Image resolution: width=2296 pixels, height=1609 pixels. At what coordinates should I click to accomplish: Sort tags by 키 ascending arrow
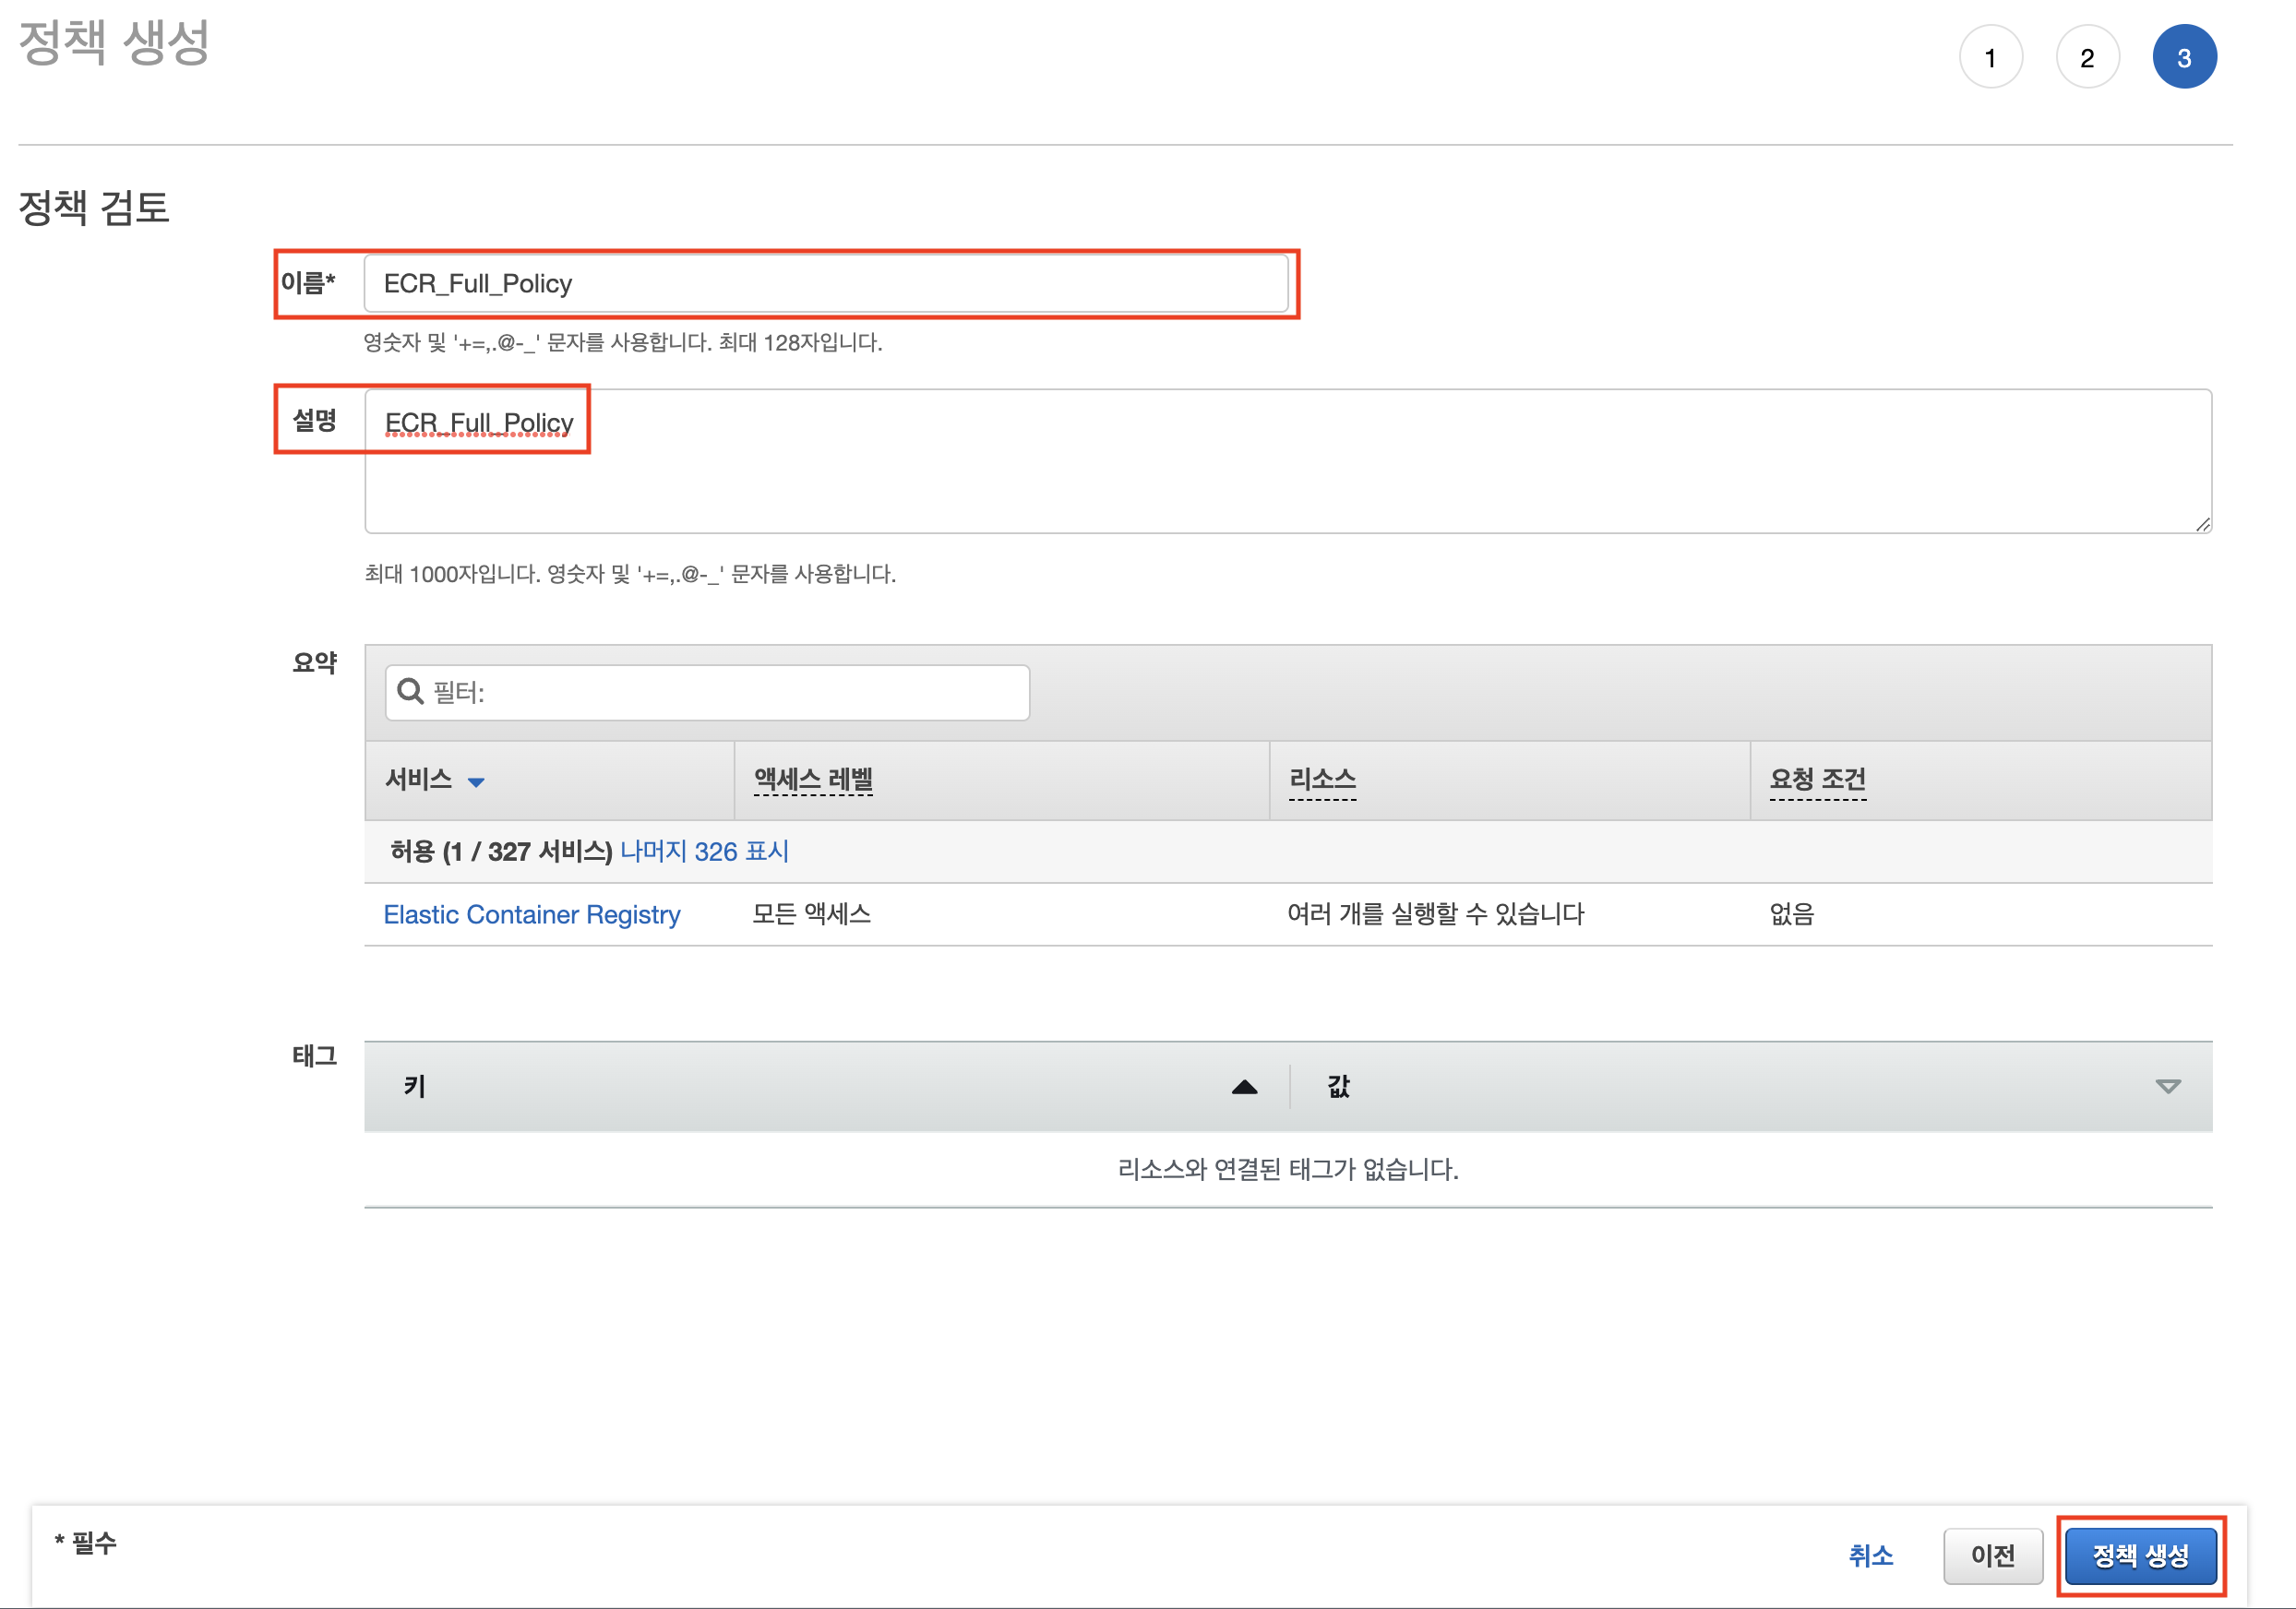coord(1244,1087)
